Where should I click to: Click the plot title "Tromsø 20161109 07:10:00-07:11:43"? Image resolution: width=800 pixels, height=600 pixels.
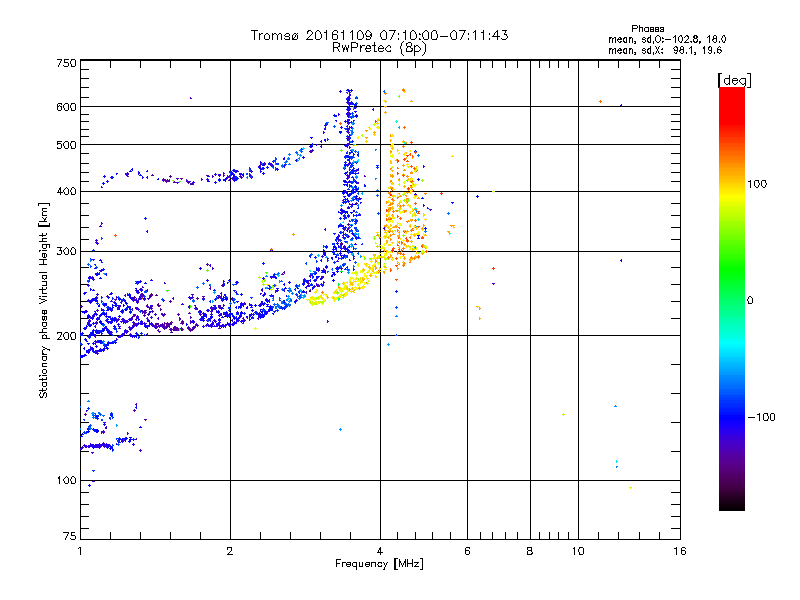click(x=379, y=35)
